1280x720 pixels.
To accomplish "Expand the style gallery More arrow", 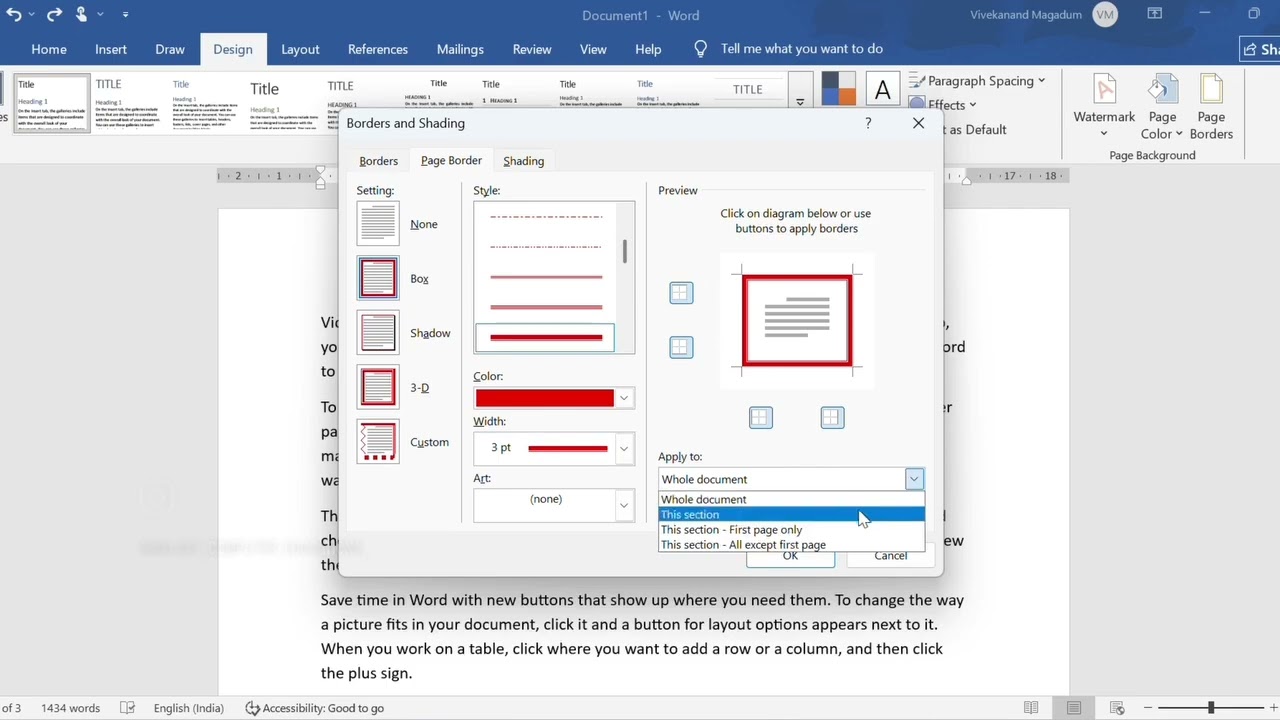I will [799, 102].
